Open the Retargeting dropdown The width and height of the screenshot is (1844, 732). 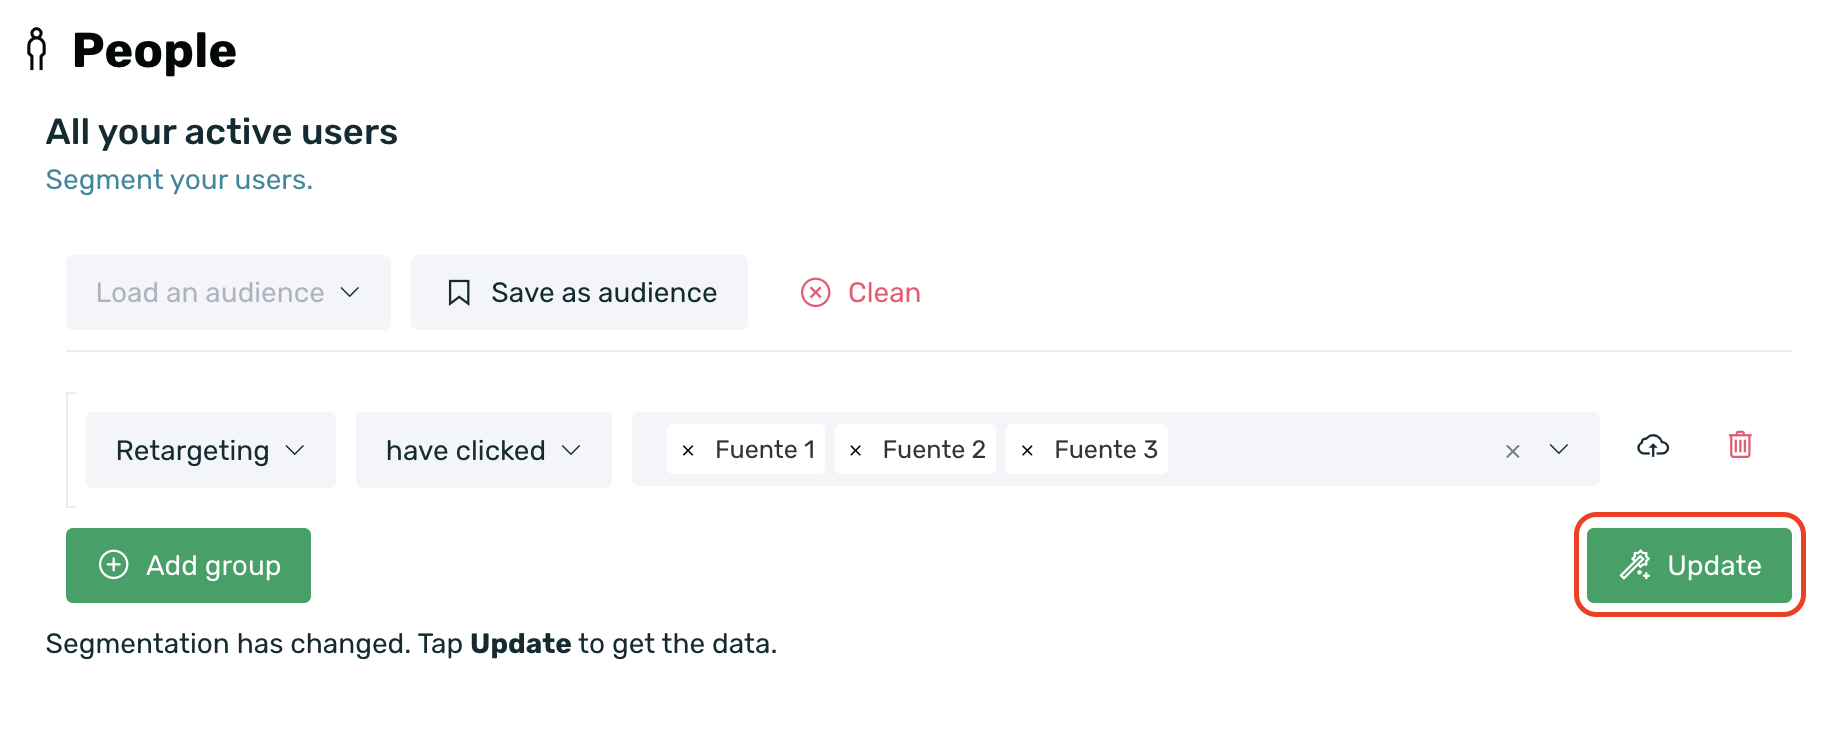(210, 450)
